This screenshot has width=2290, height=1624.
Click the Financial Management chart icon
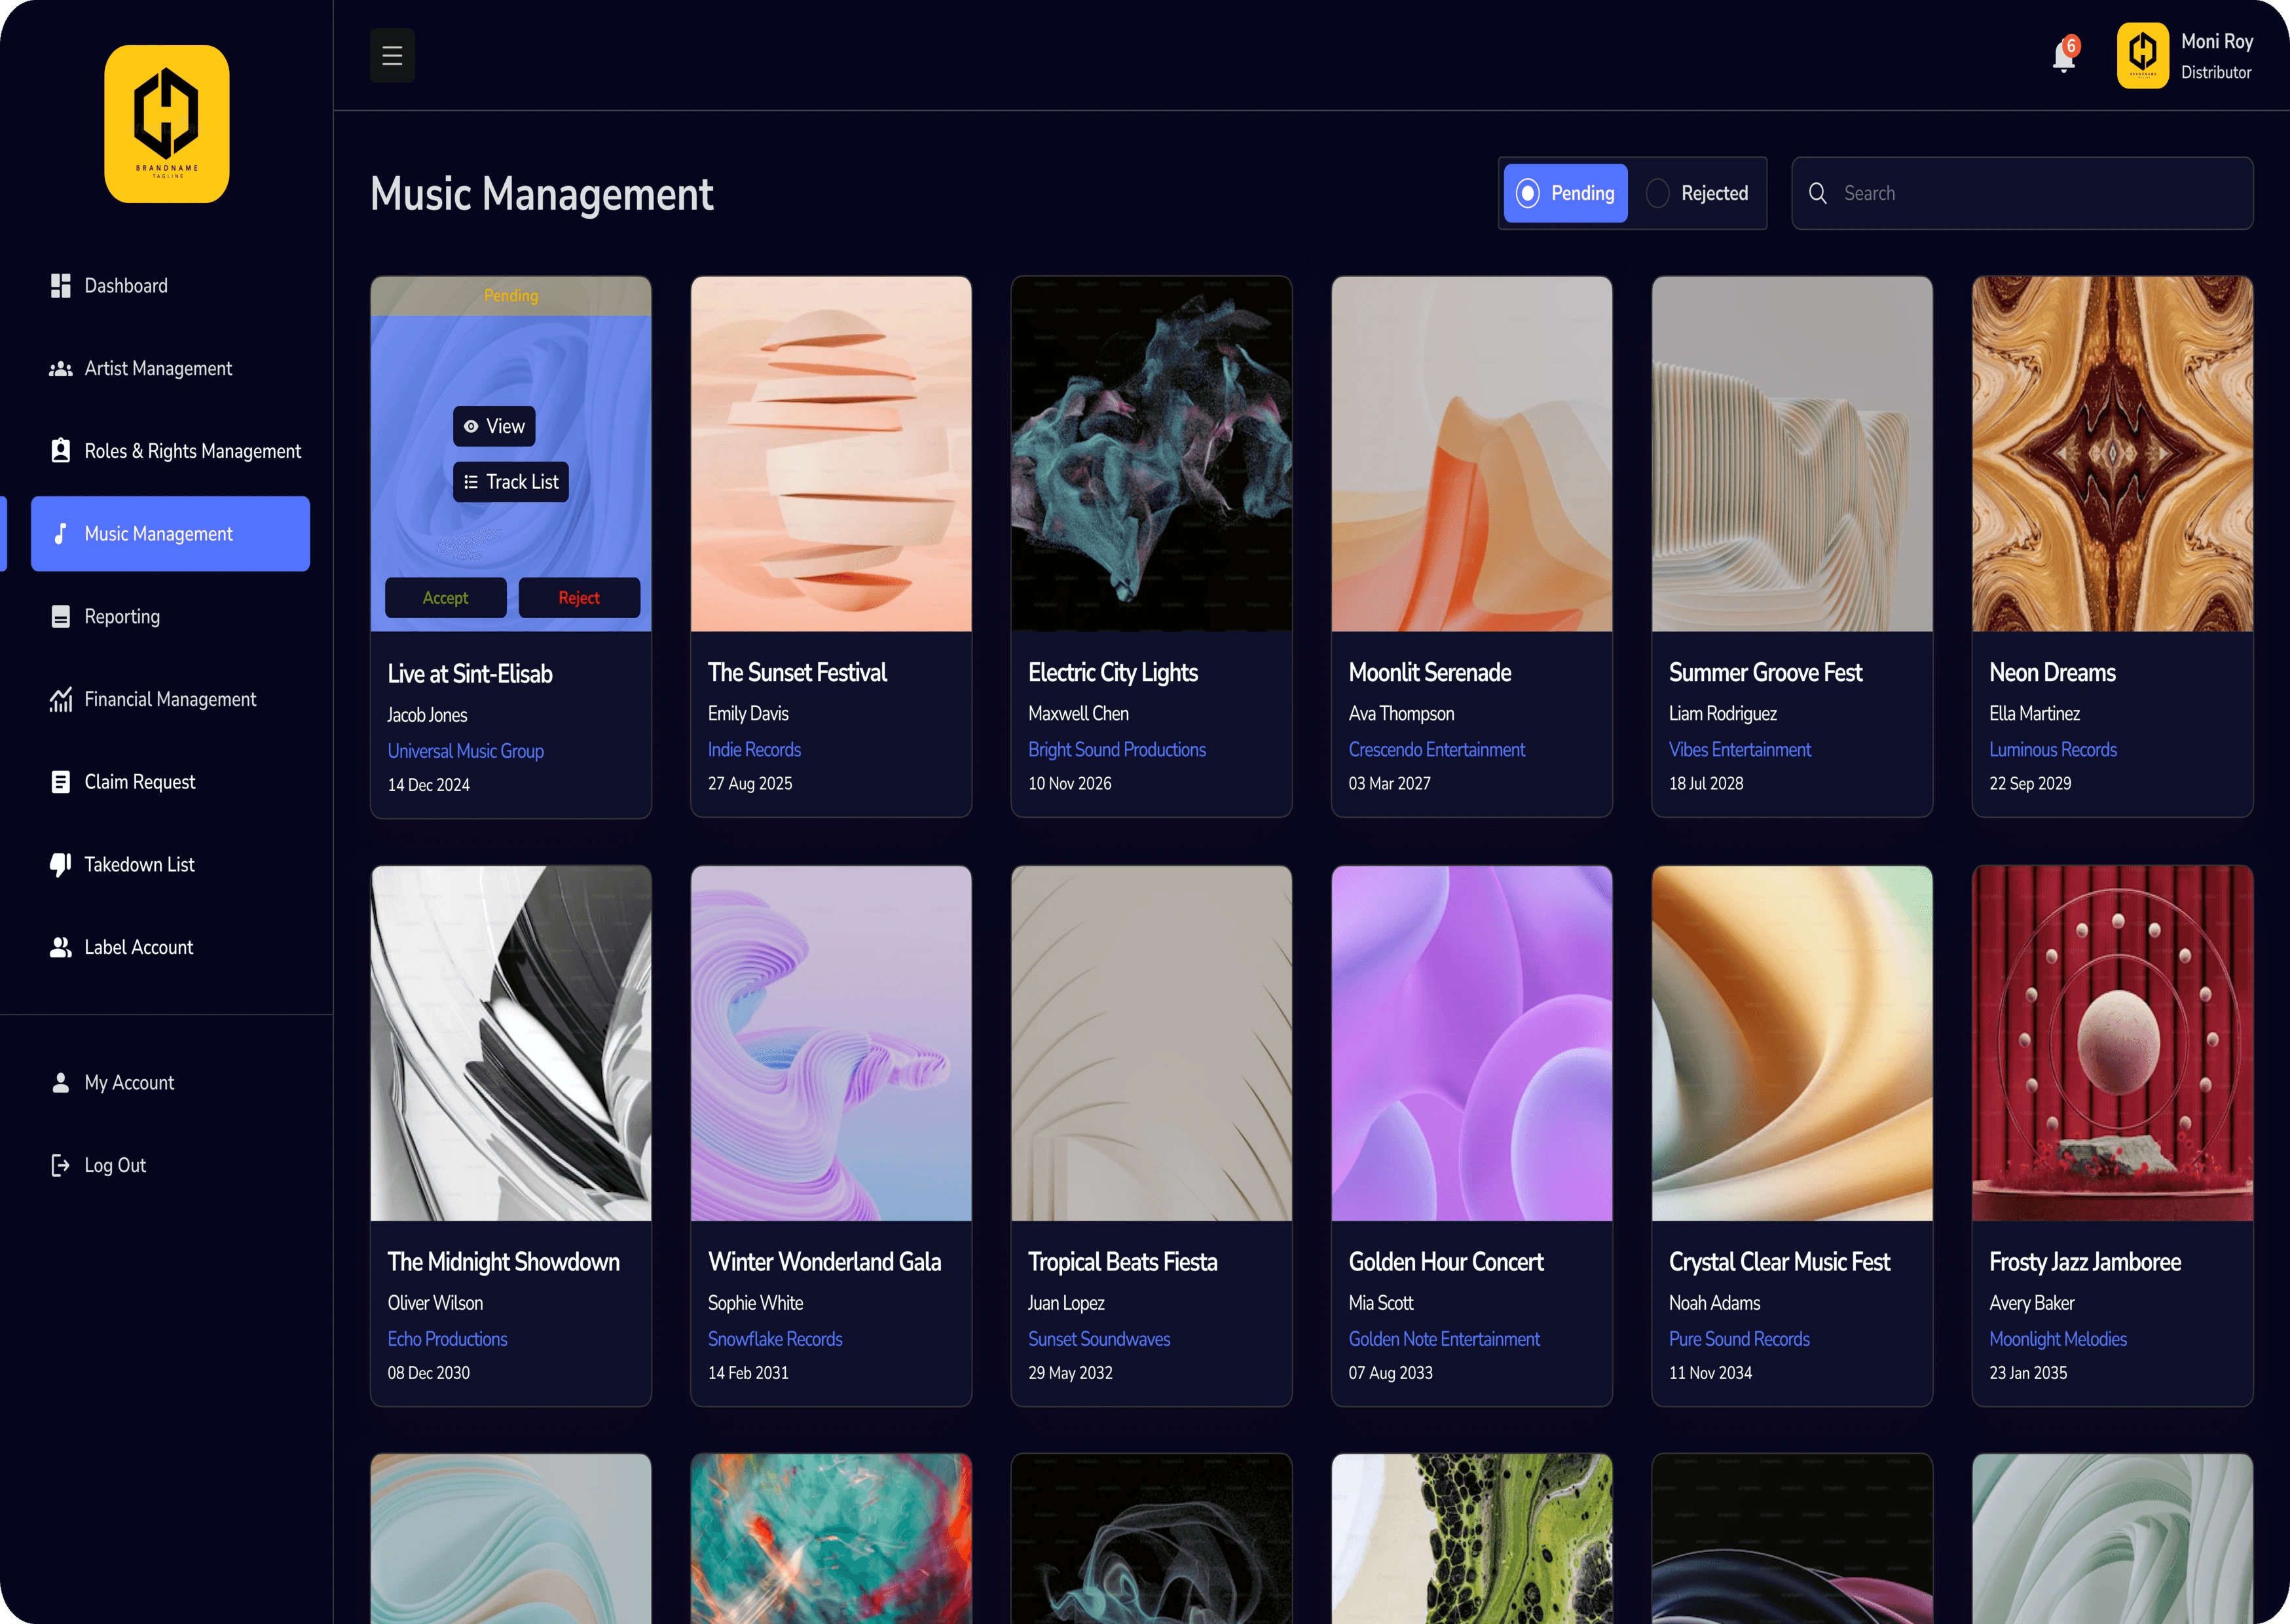point(61,699)
